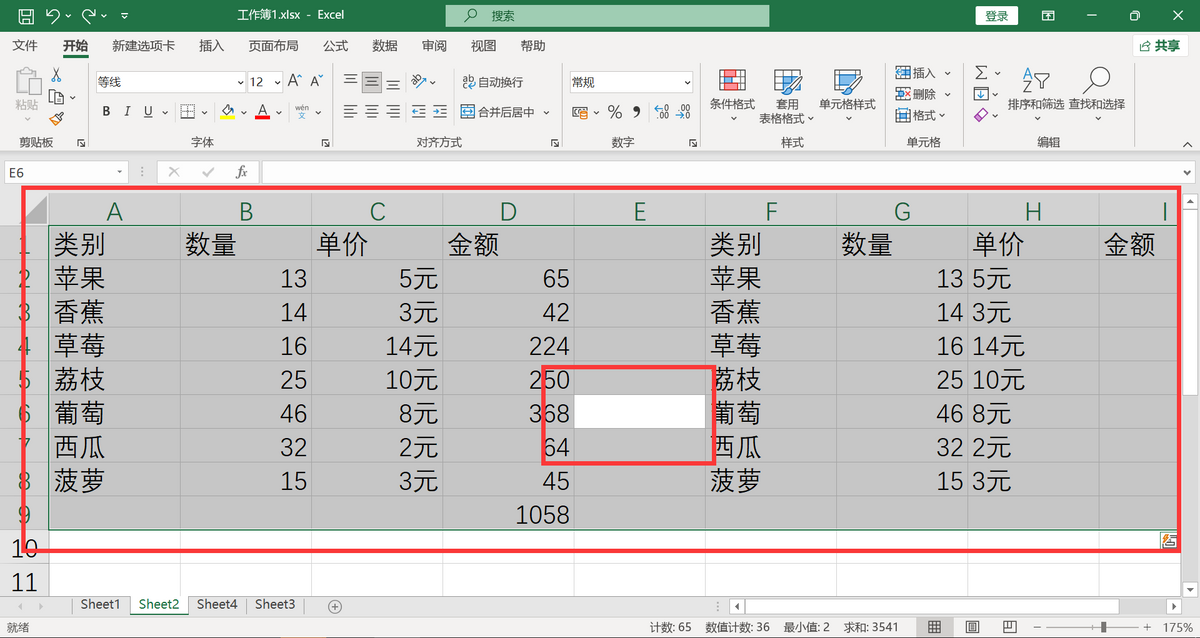Toggle center text horizontally
The height and width of the screenshot is (638, 1200).
(372, 112)
